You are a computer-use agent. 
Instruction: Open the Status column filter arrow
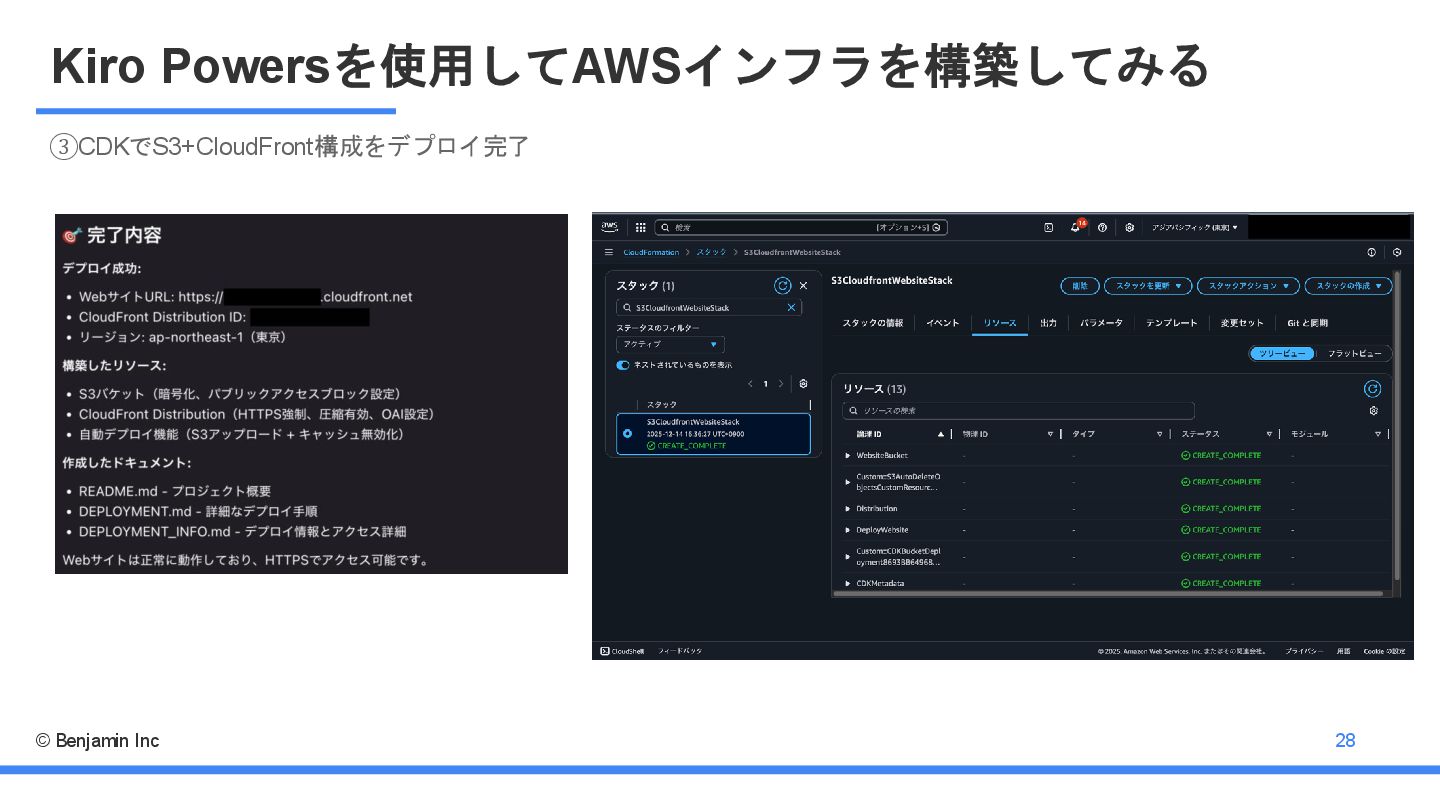[x=1269, y=434]
